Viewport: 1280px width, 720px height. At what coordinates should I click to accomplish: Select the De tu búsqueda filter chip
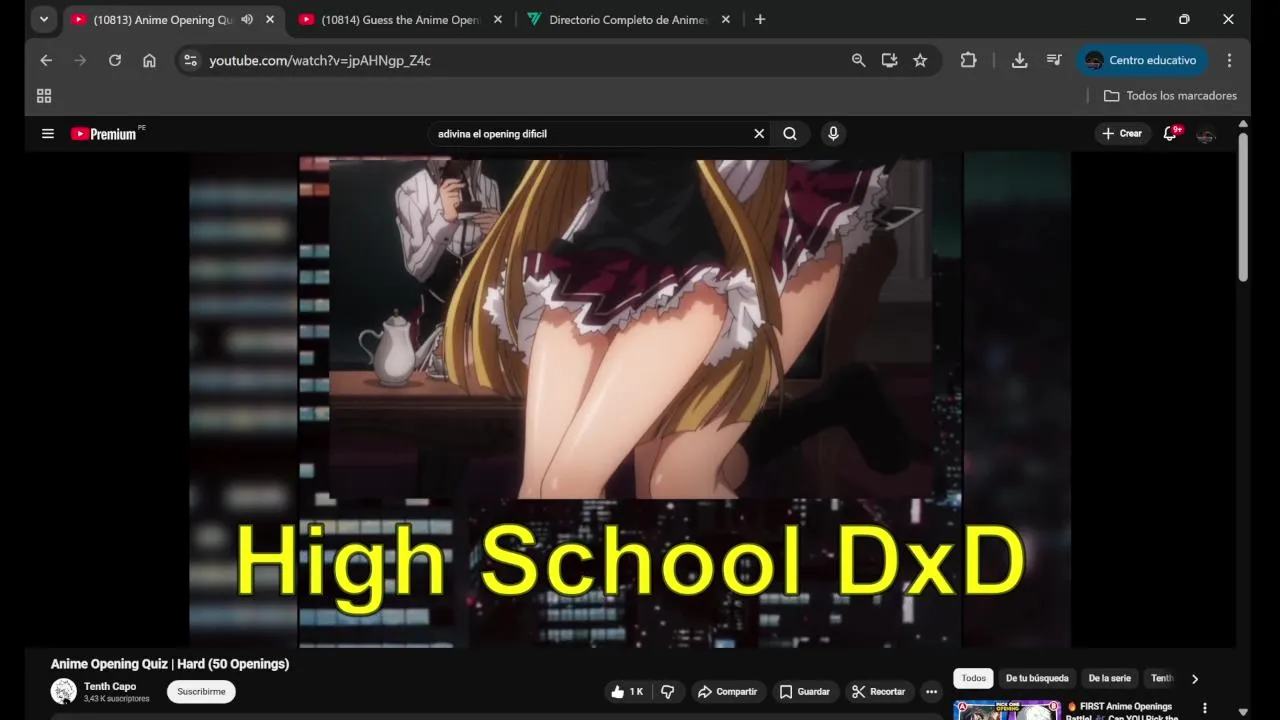[x=1037, y=678]
